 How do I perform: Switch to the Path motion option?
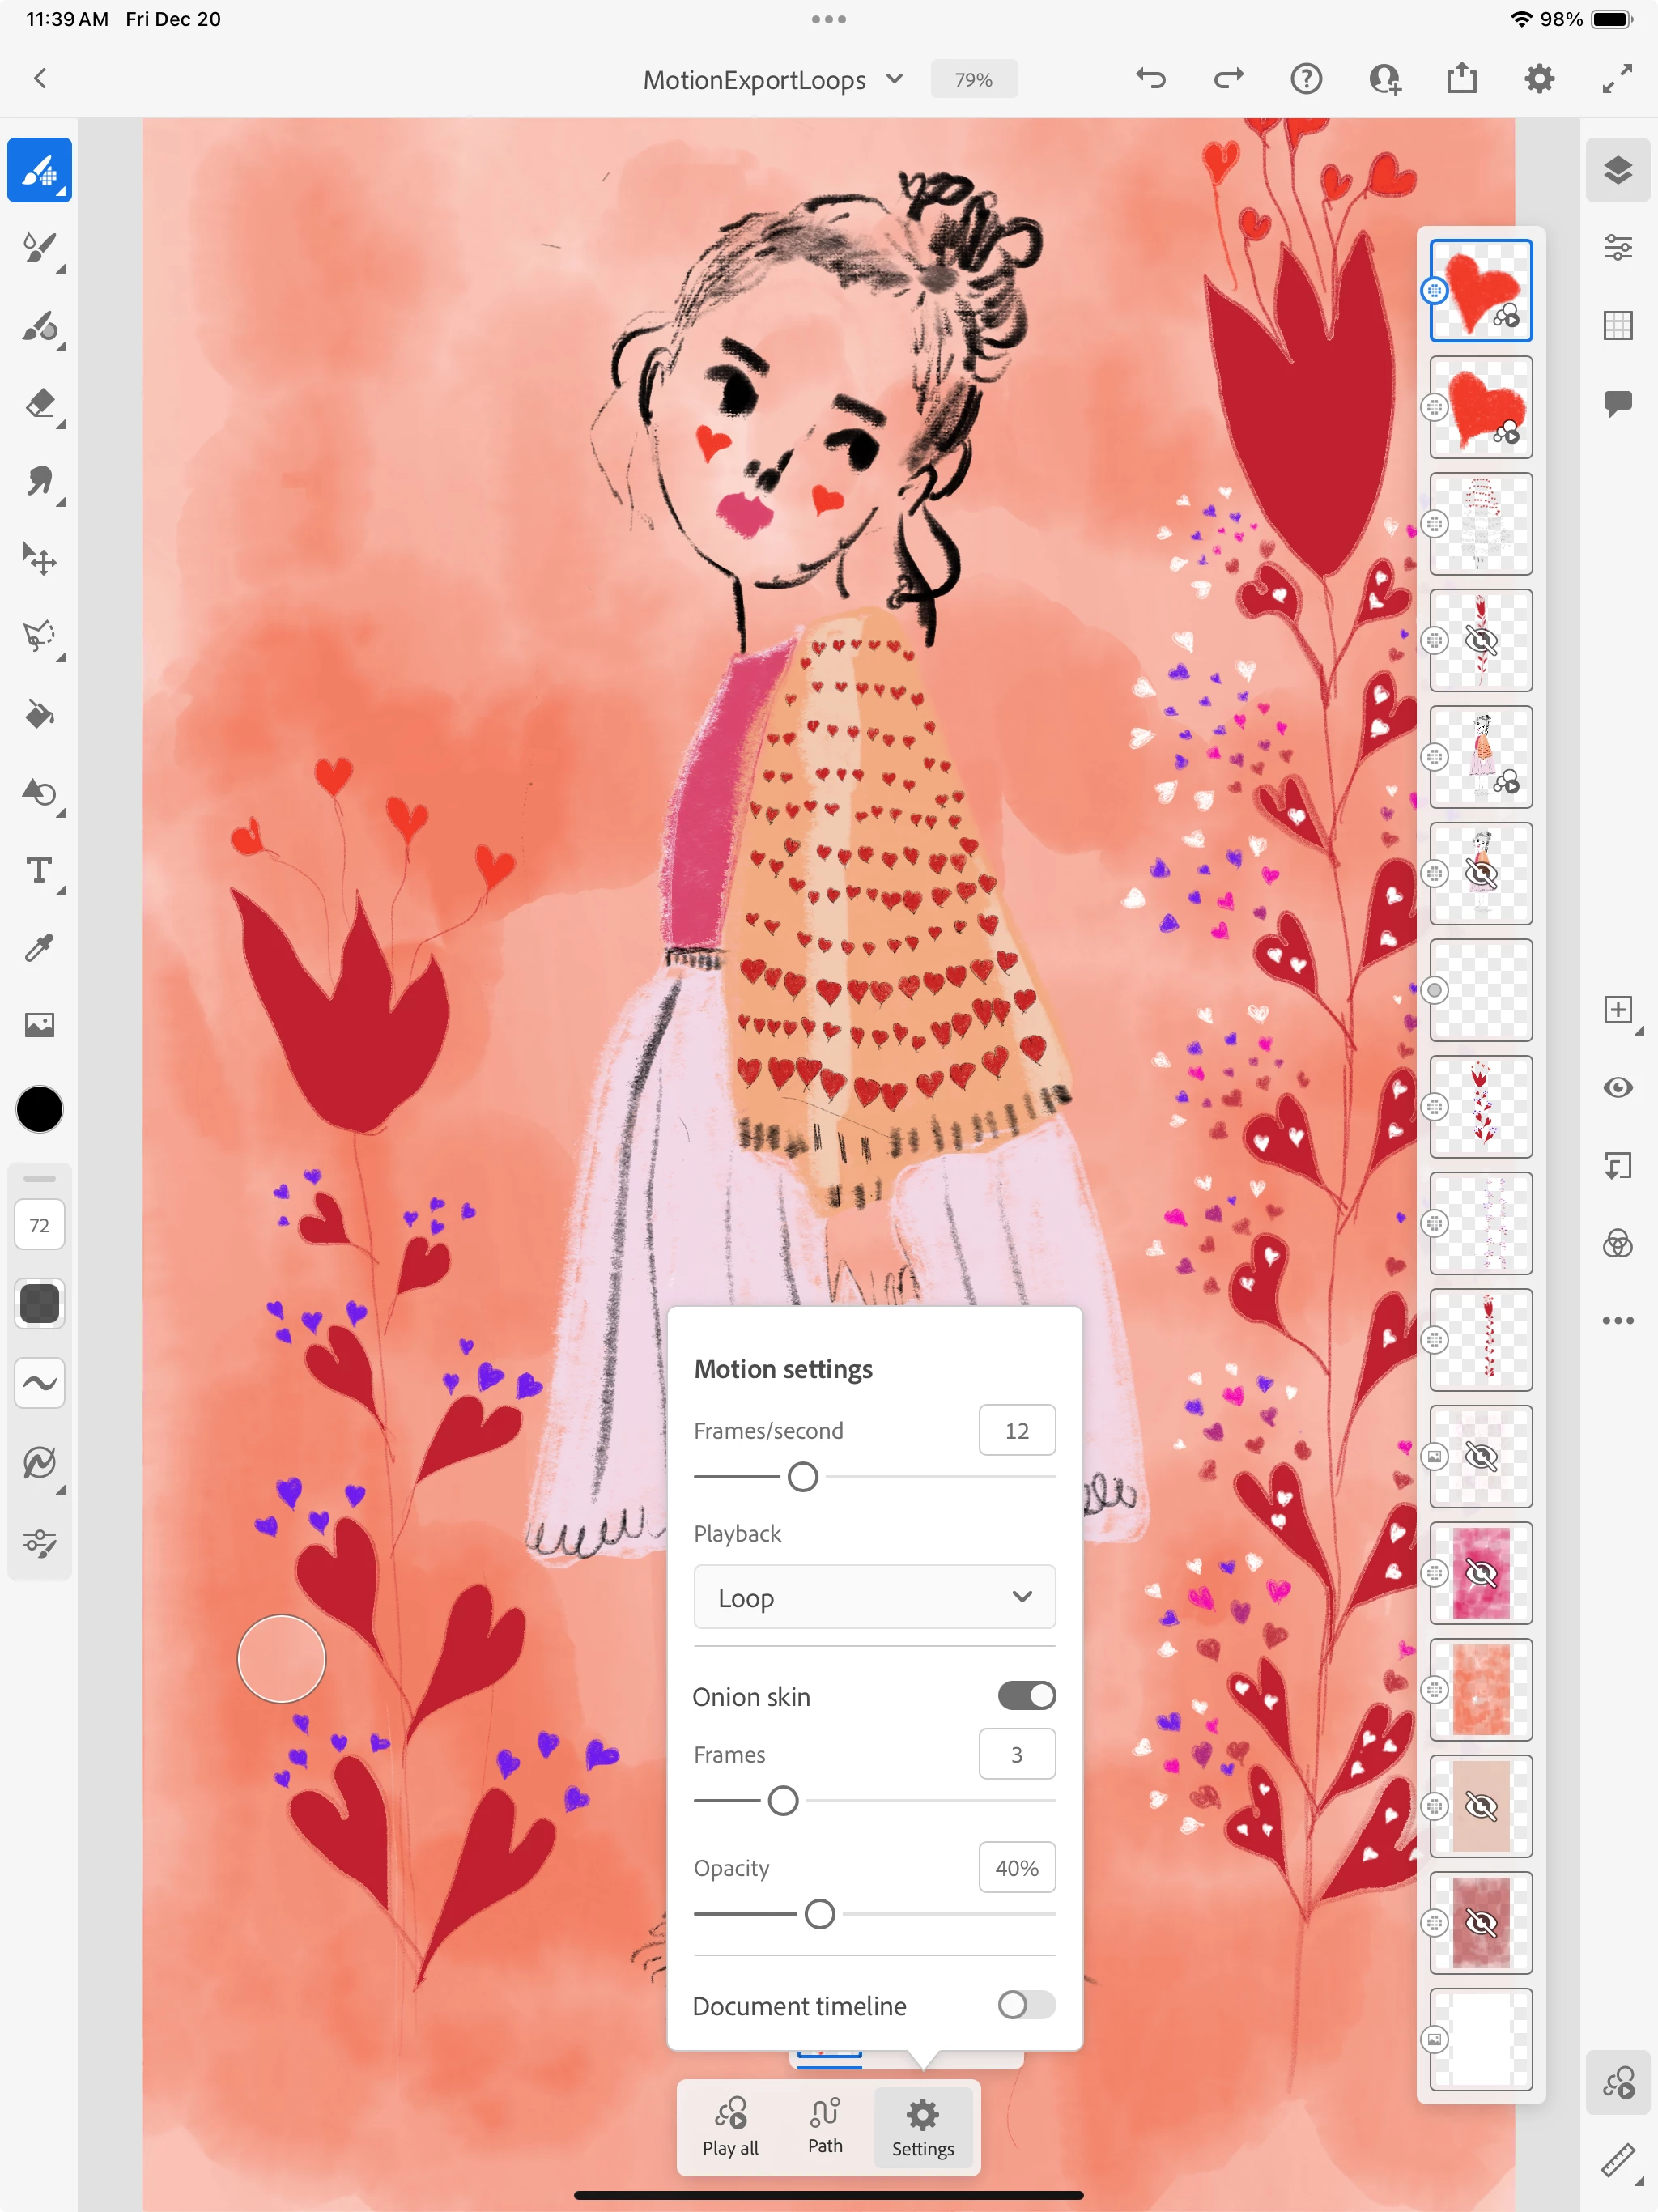point(825,2126)
